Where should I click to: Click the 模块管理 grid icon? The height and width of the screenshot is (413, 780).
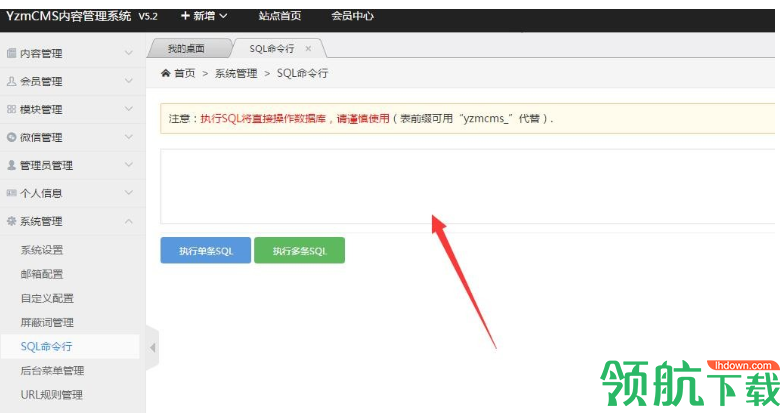click(11, 109)
